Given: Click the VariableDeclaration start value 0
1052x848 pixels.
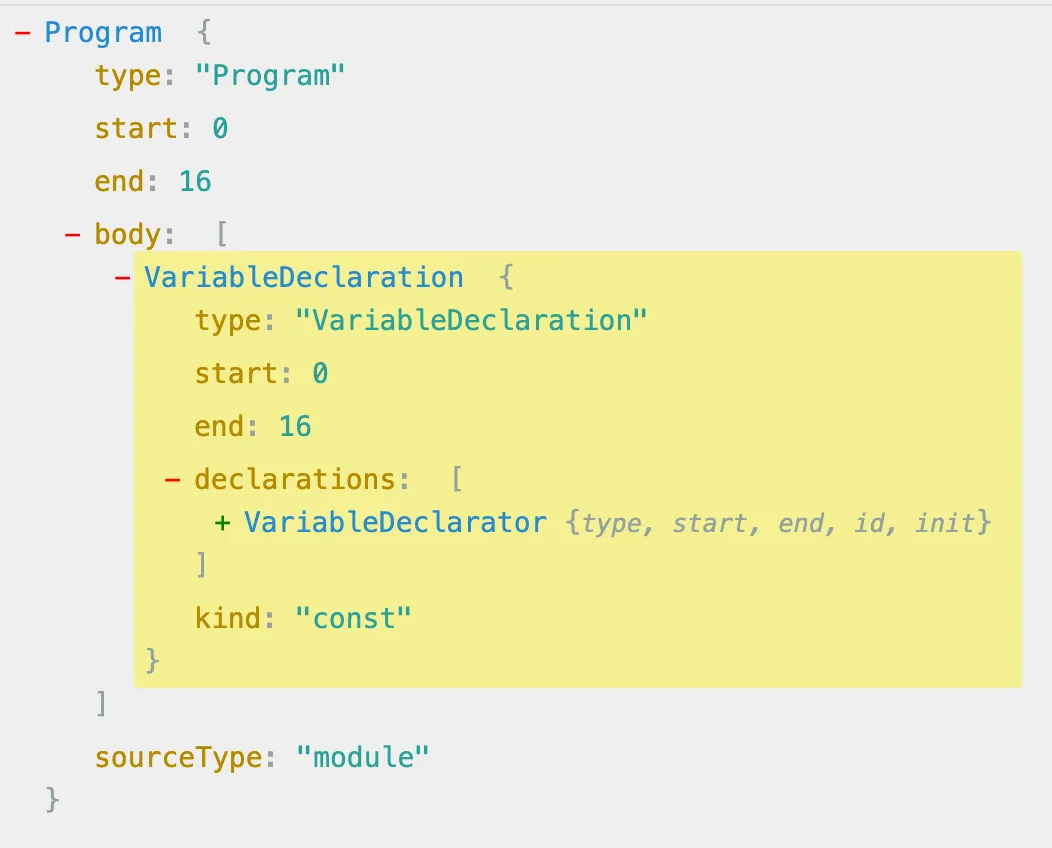Looking at the screenshot, I should (x=320, y=374).
